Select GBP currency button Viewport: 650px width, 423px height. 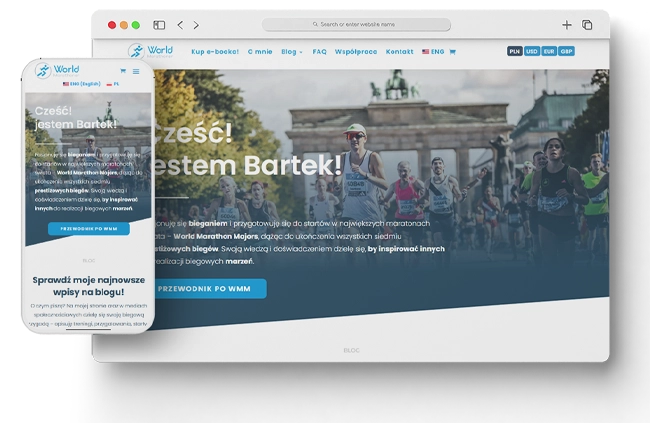[566, 51]
